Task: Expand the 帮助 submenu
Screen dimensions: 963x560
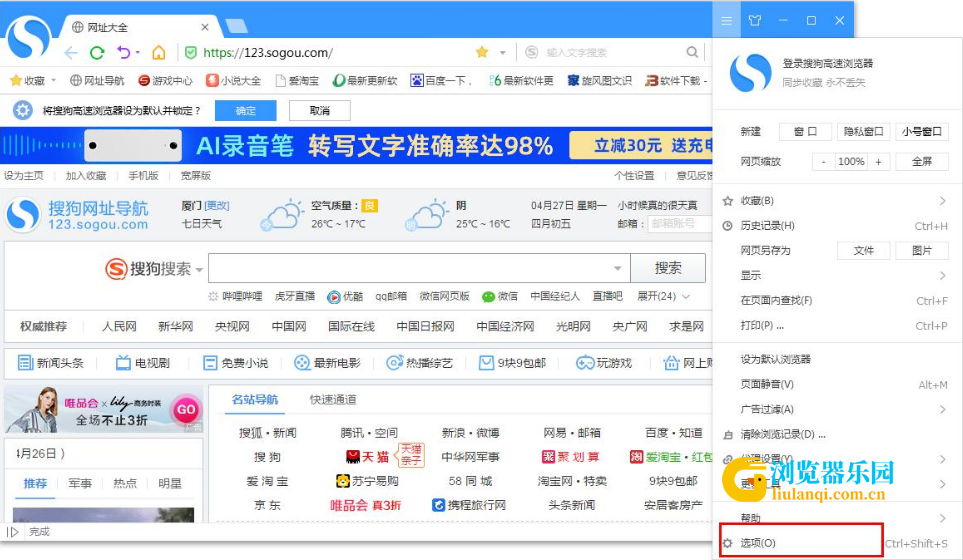Action: 942,519
